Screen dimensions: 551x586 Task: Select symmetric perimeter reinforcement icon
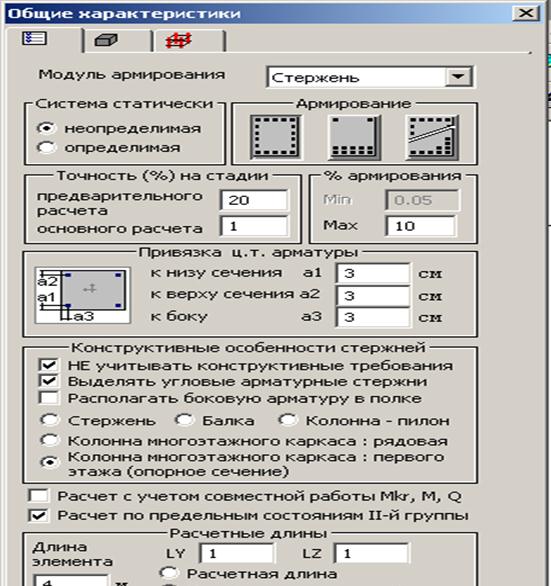(276, 137)
